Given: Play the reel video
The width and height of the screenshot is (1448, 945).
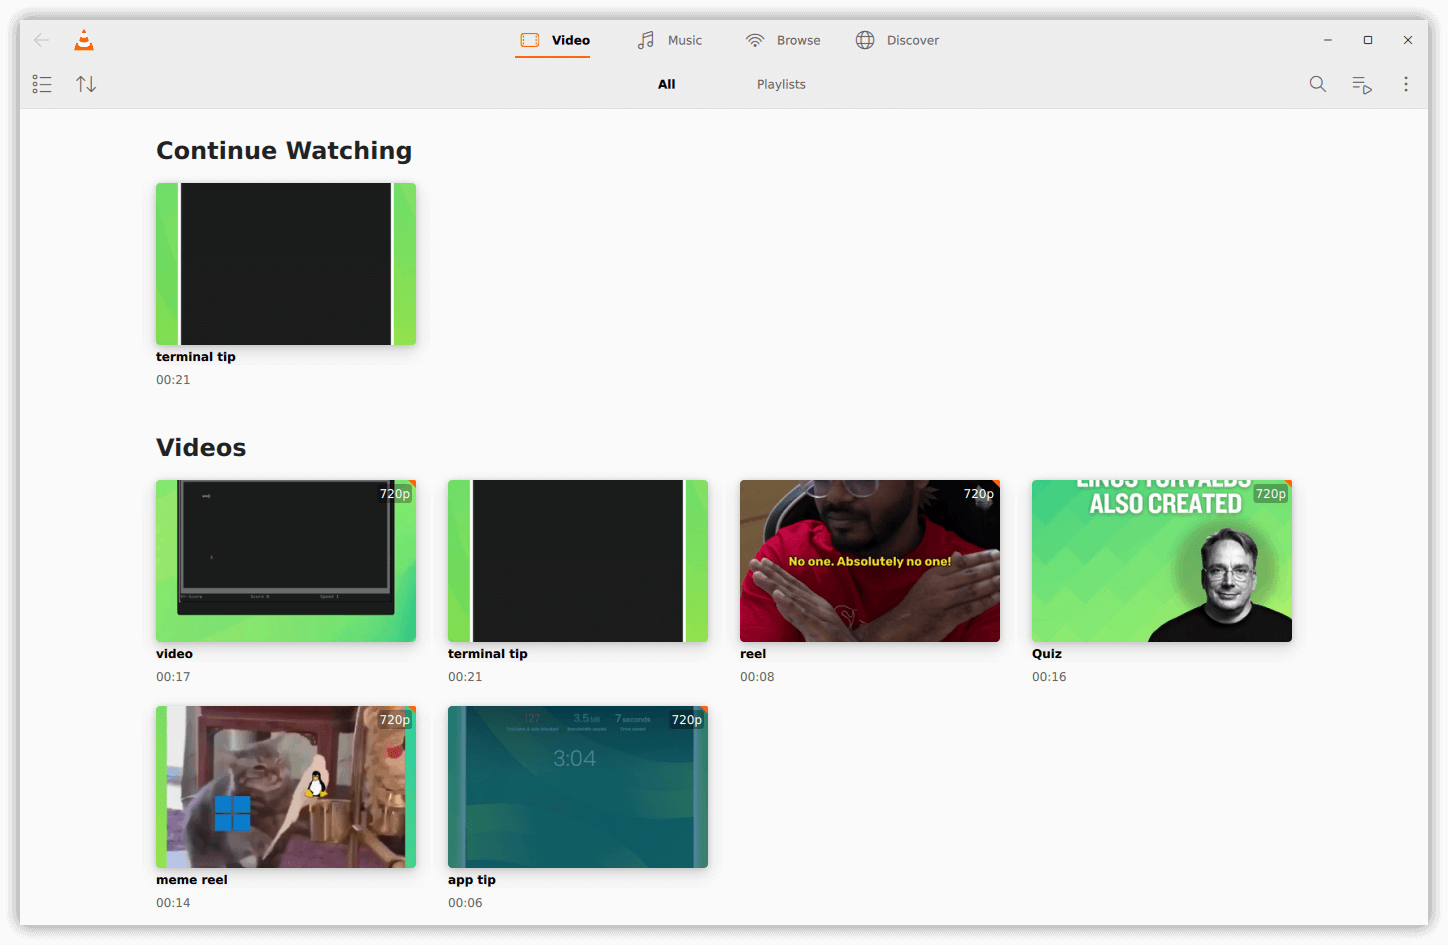Looking at the screenshot, I should tap(869, 560).
